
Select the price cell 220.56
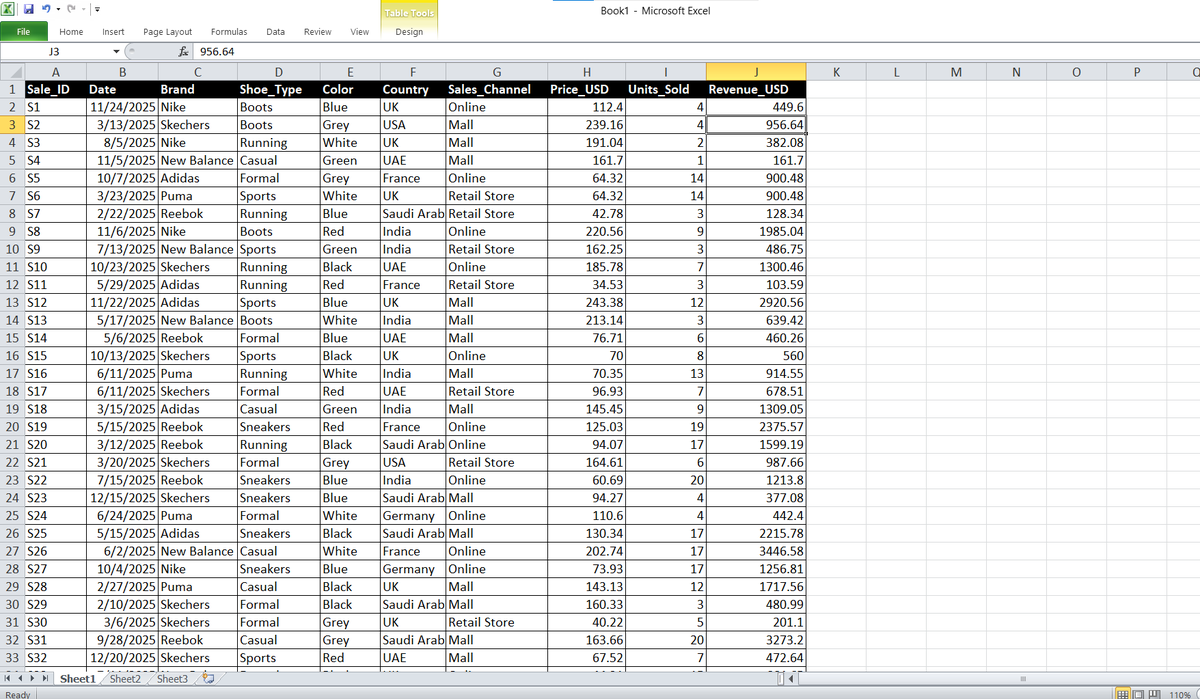(x=587, y=231)
